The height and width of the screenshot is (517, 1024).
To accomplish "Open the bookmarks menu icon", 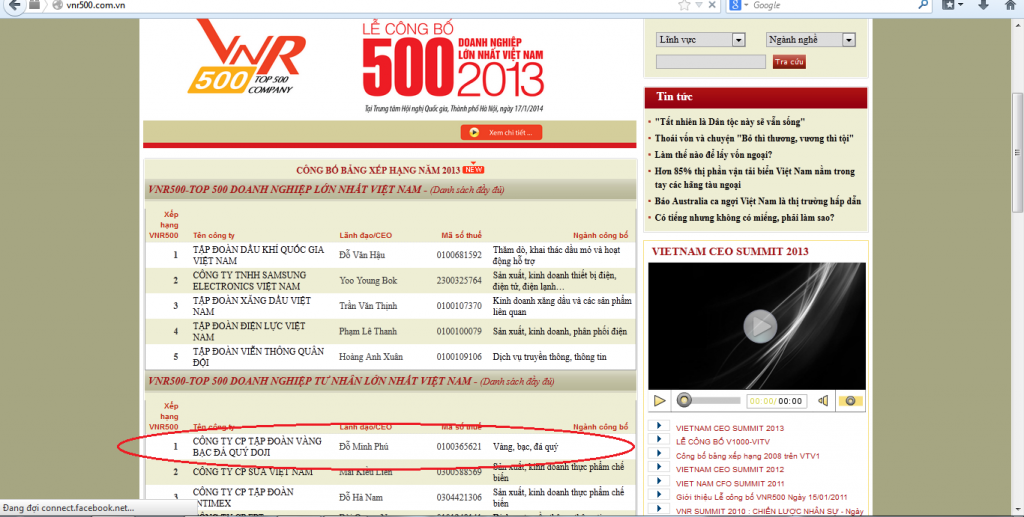I will click(x=952, y=5).
